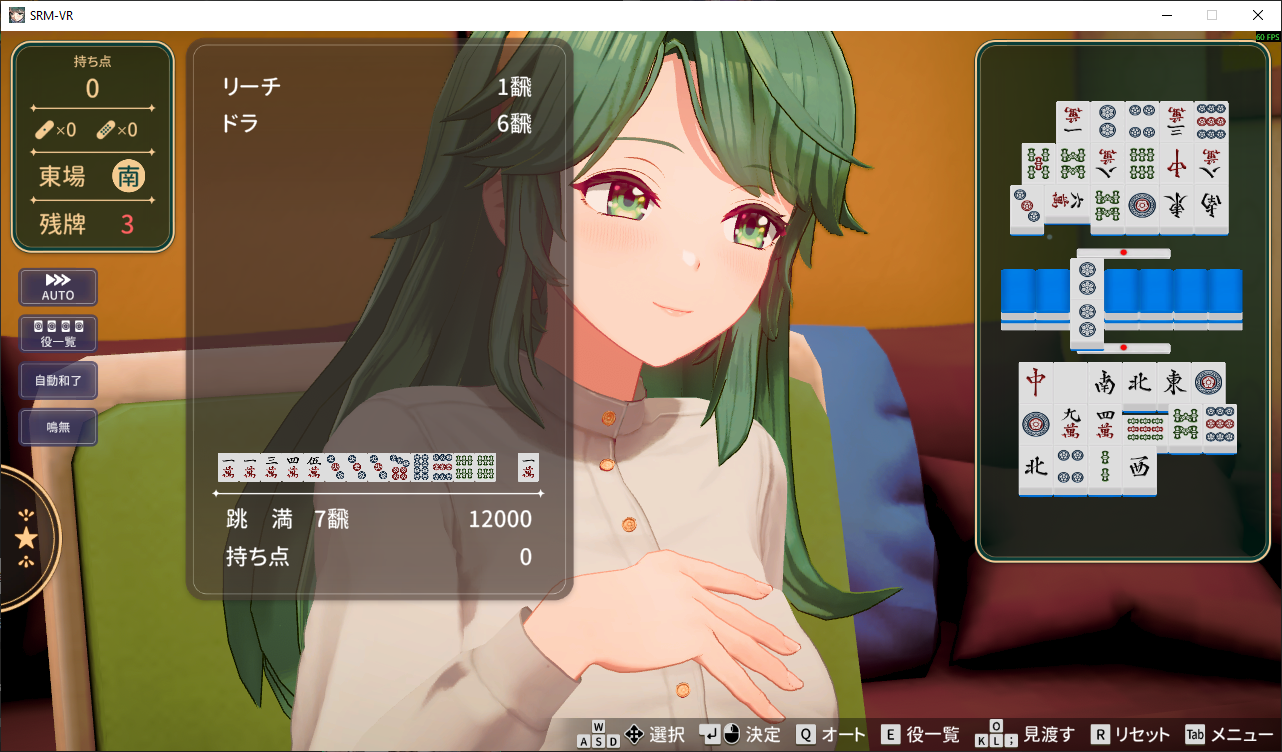Close the SRM-VR window
The width and height of the screenshot is (1282, 752).
[1258, 15]
